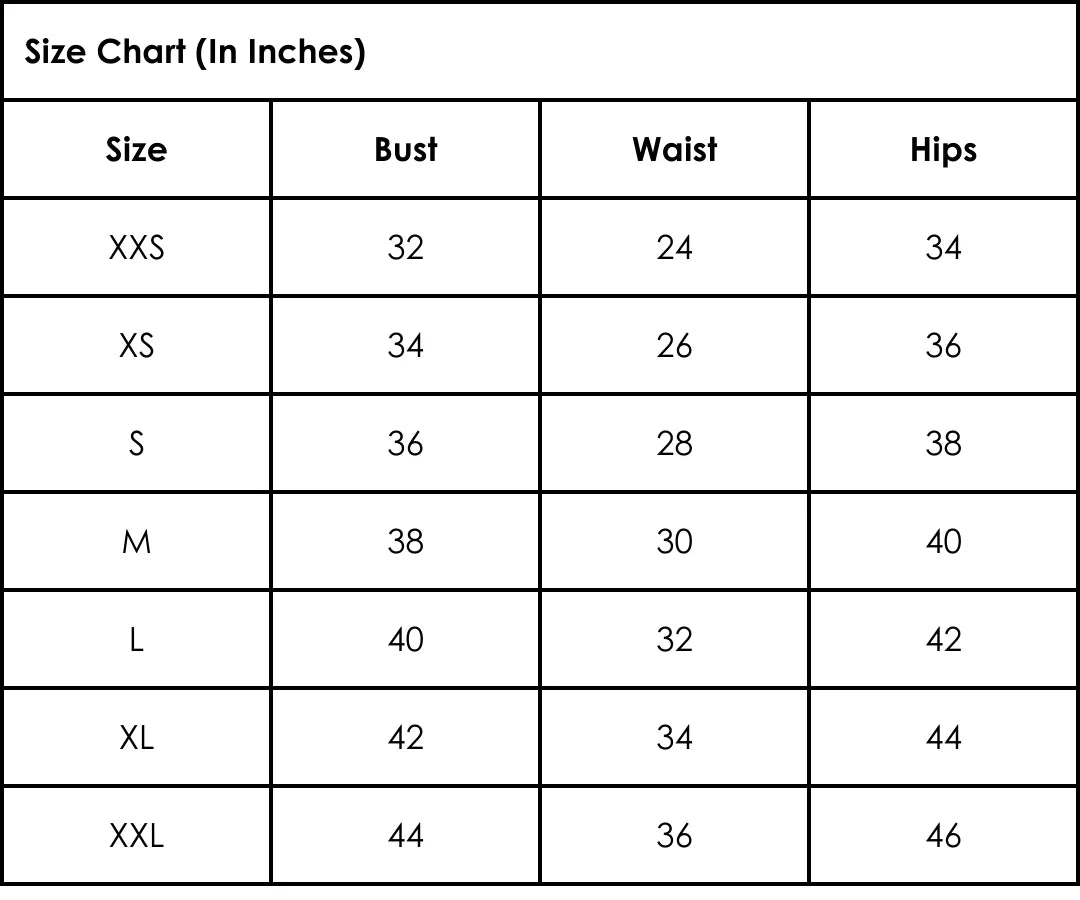Select the XS waist value 26

(x=674, y=345)
